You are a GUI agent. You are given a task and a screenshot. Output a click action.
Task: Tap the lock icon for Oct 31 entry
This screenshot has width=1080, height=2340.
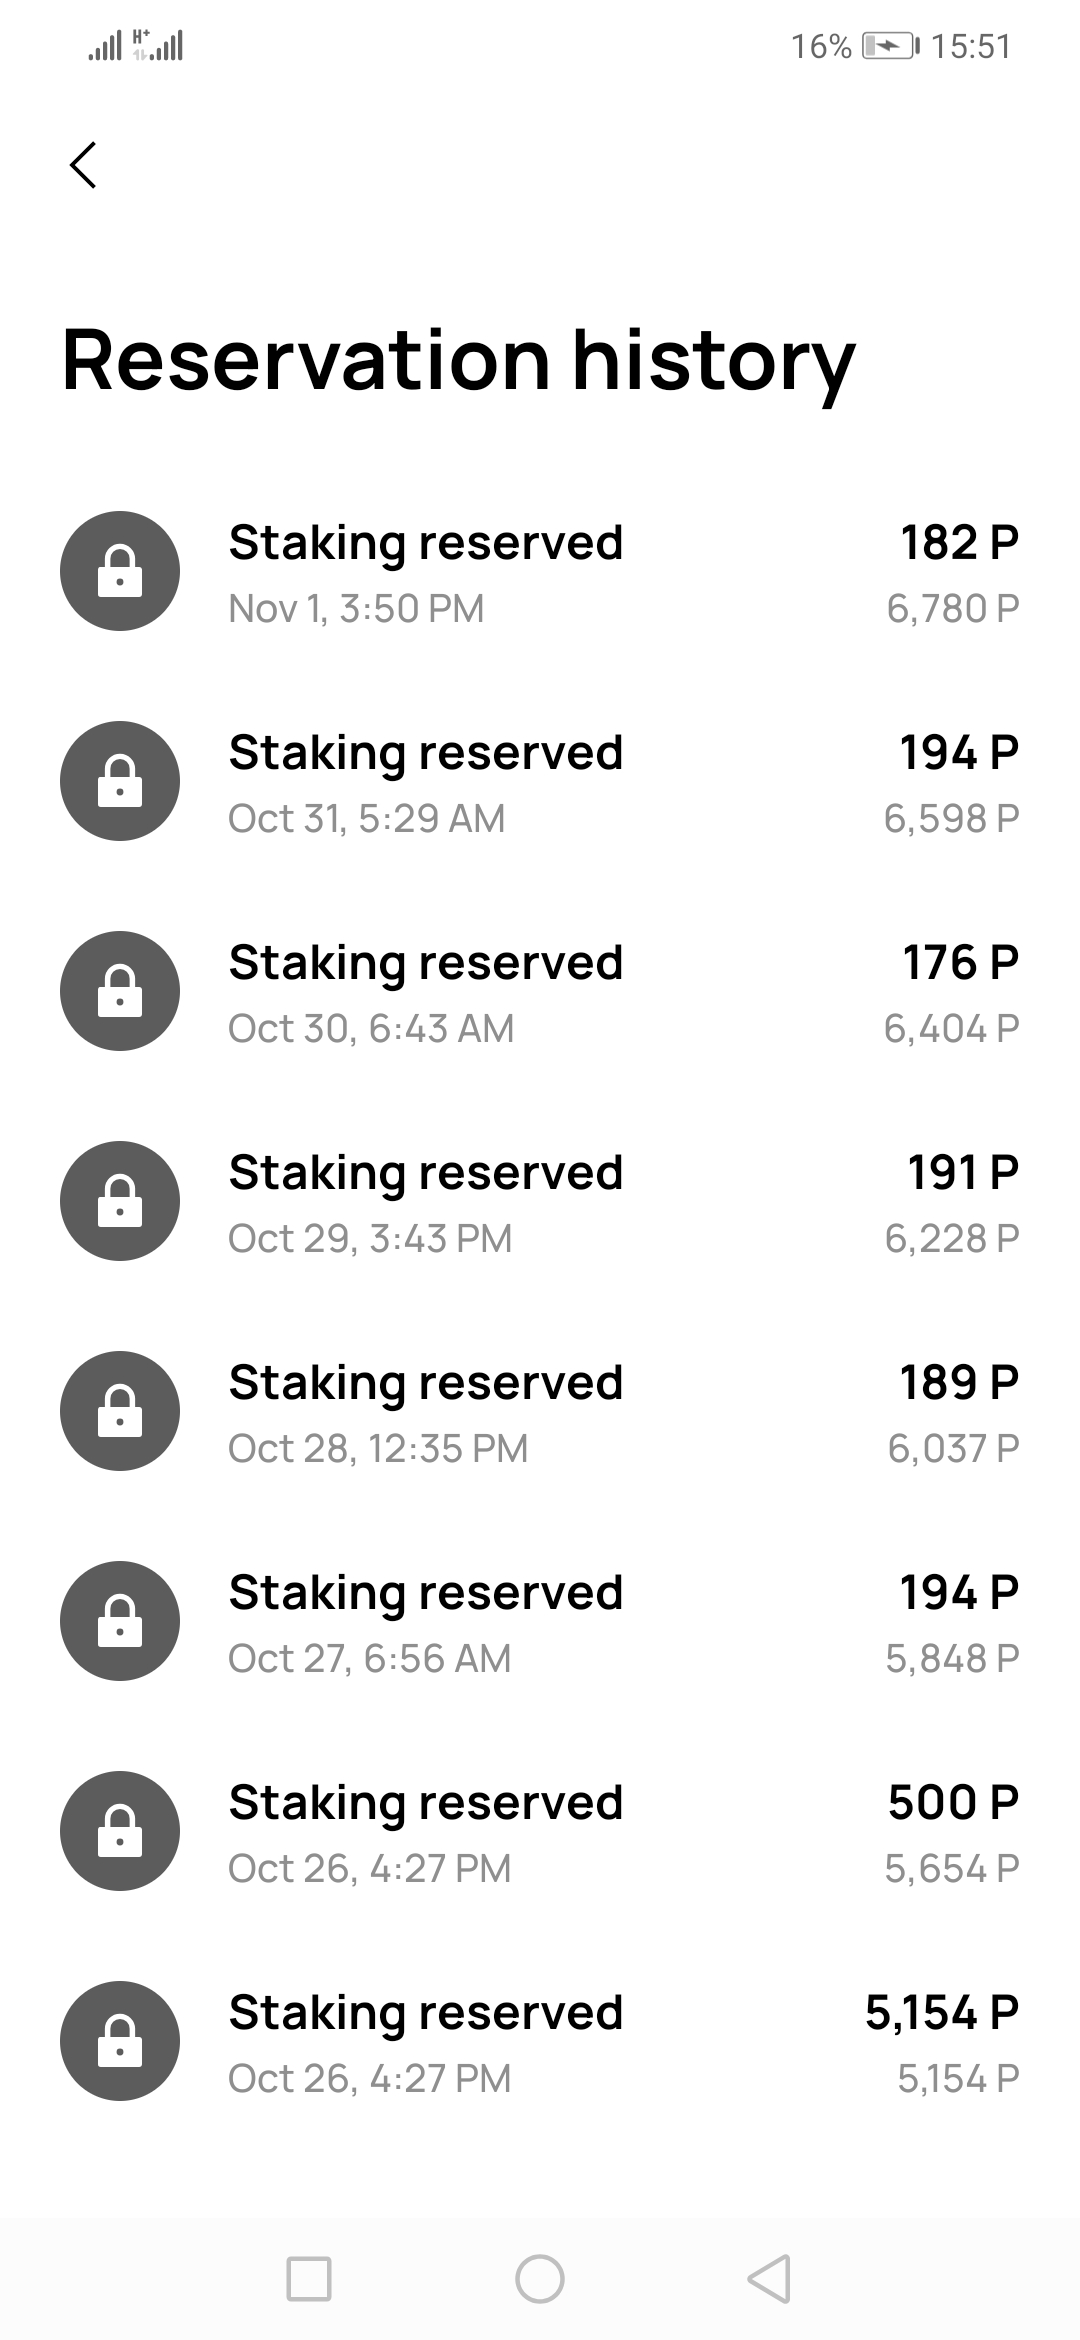pyautogui.click(x=120, y=781)
